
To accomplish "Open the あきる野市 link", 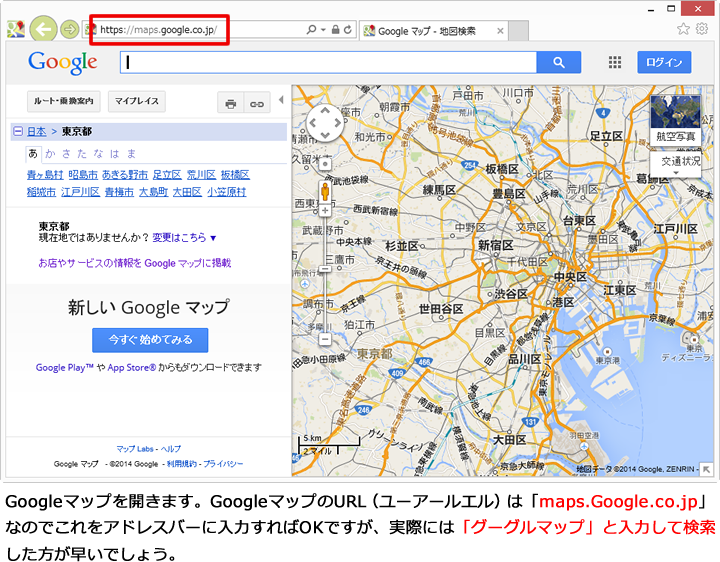I will pyautogui.click(x=125, y=175).
